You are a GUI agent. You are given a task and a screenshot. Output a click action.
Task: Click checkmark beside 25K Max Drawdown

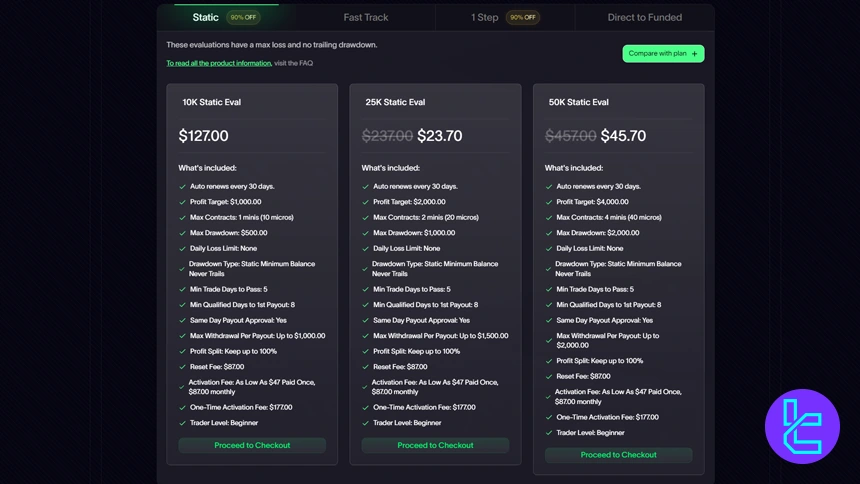pyautogui.click(x=366, y=233)
